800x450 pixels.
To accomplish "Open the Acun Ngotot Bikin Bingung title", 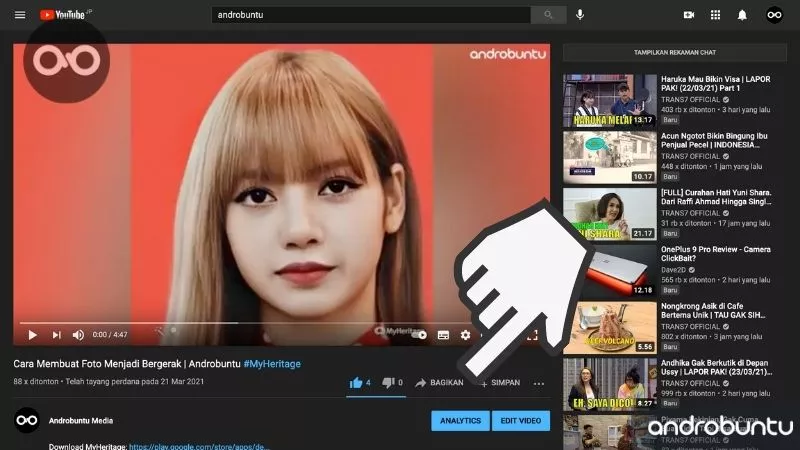I will click(714, 140).
